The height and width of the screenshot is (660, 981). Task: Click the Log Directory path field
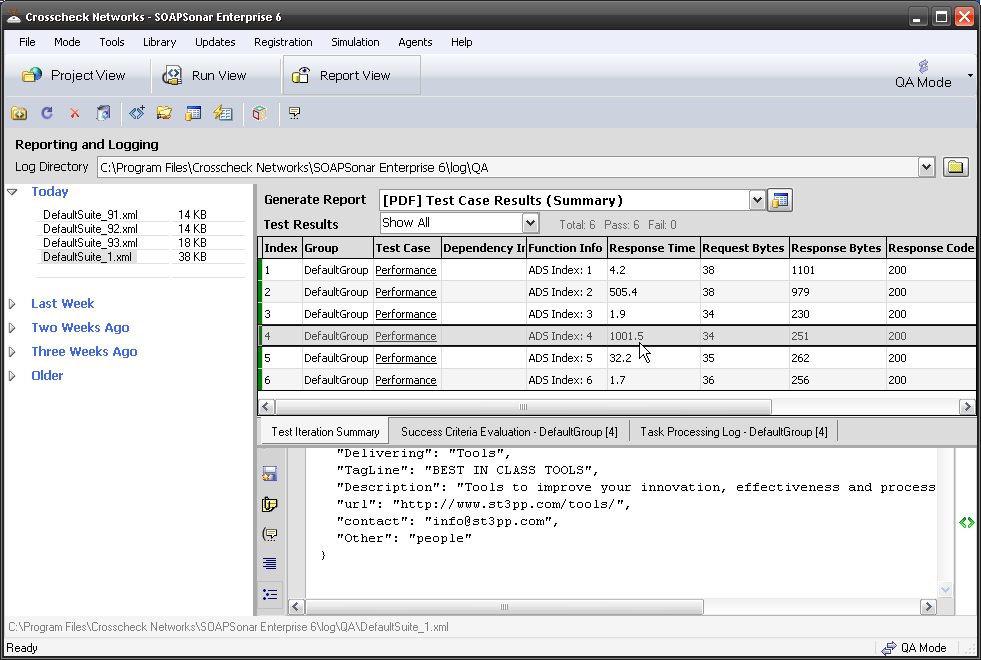click(x=507, y=167)
